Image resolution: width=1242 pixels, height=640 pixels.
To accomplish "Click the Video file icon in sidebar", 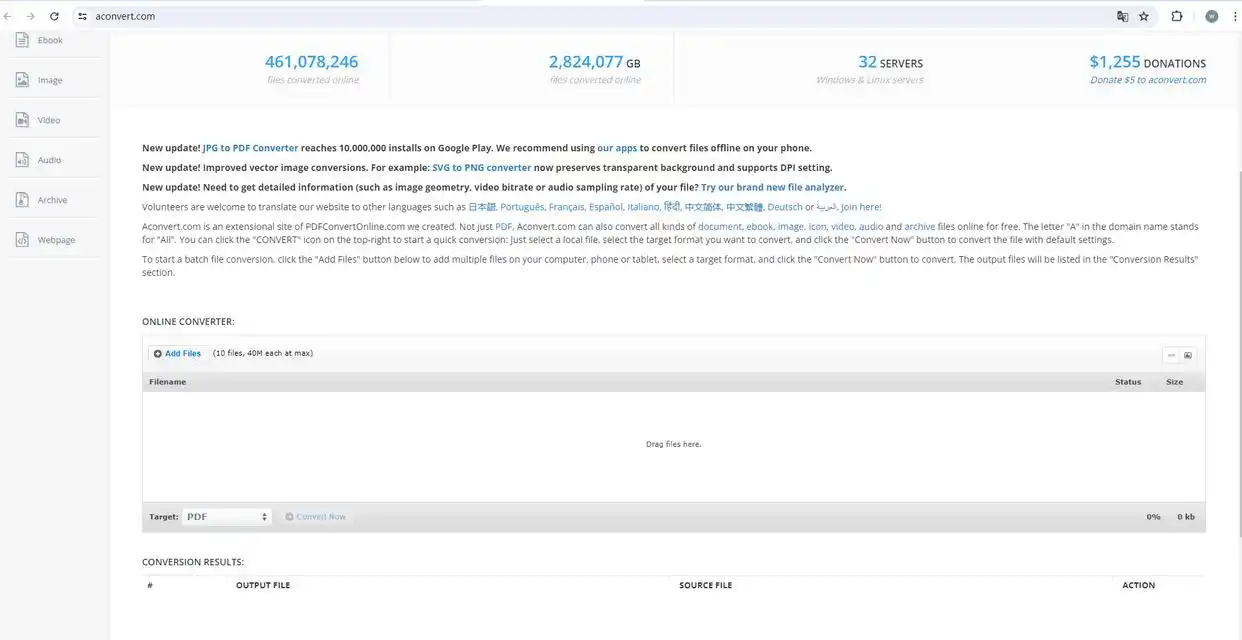I will (x=22, y=120).
